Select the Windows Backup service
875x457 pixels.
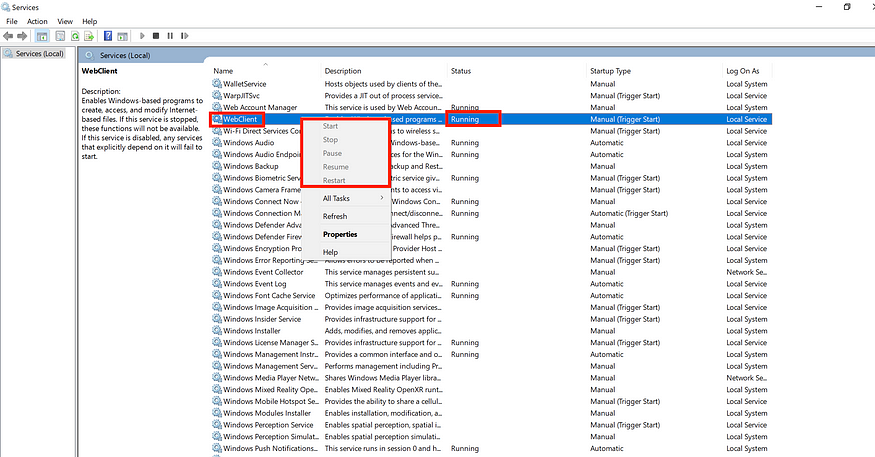[x=251, y=166]
